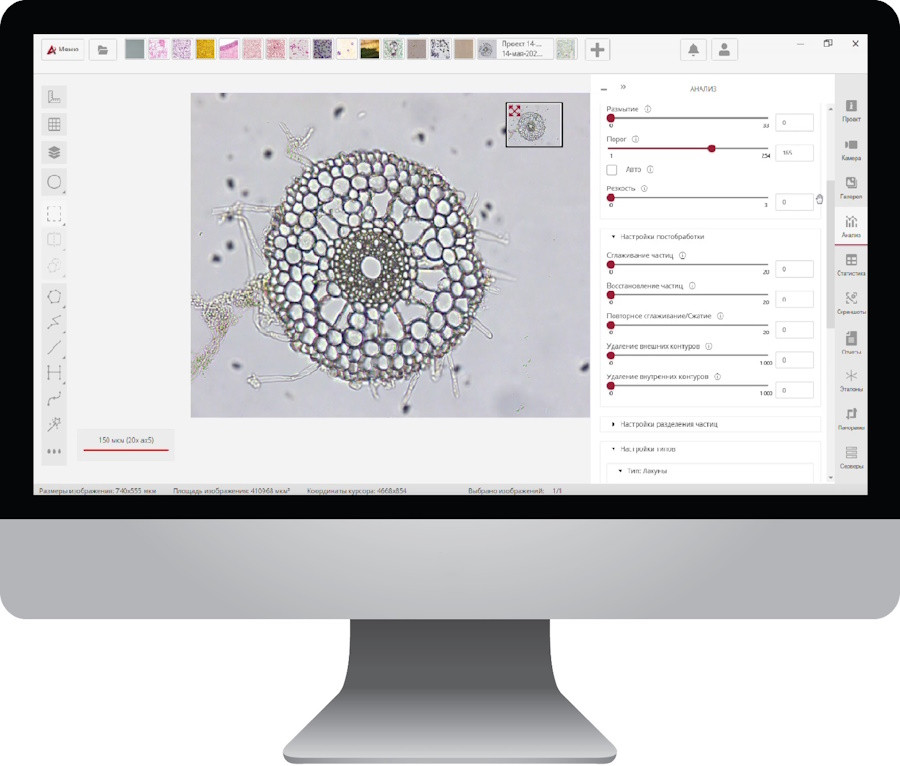
Task: Open the Эталоны tab
Action: point(851,381)
